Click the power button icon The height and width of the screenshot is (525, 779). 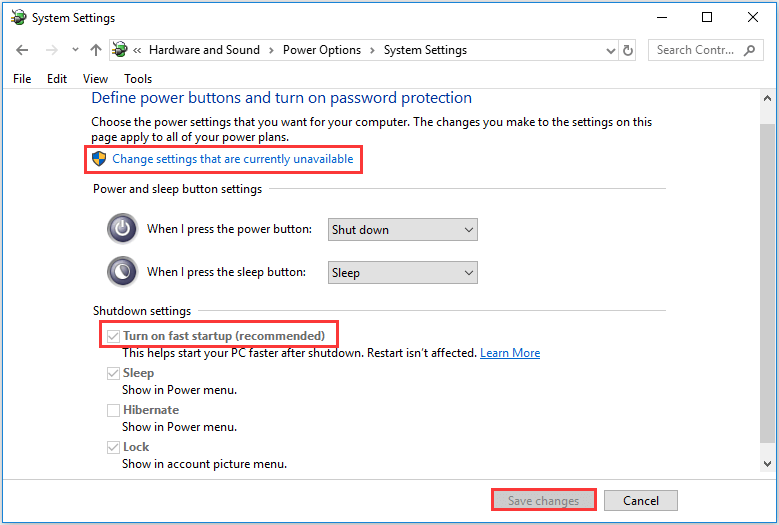(122, 229)
